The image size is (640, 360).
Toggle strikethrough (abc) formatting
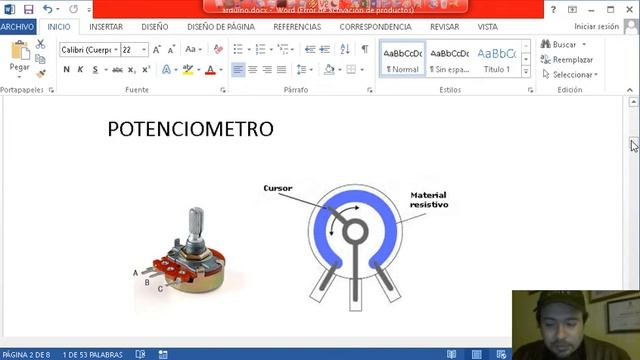click(x=117, y=70)
